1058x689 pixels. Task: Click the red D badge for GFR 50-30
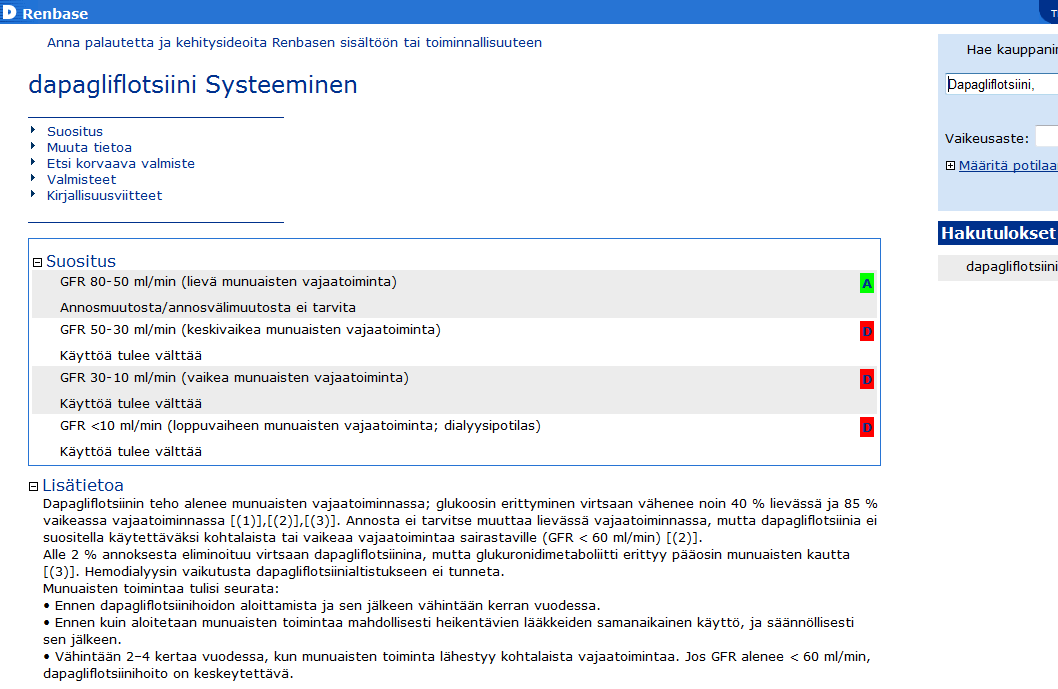(867, 331)
